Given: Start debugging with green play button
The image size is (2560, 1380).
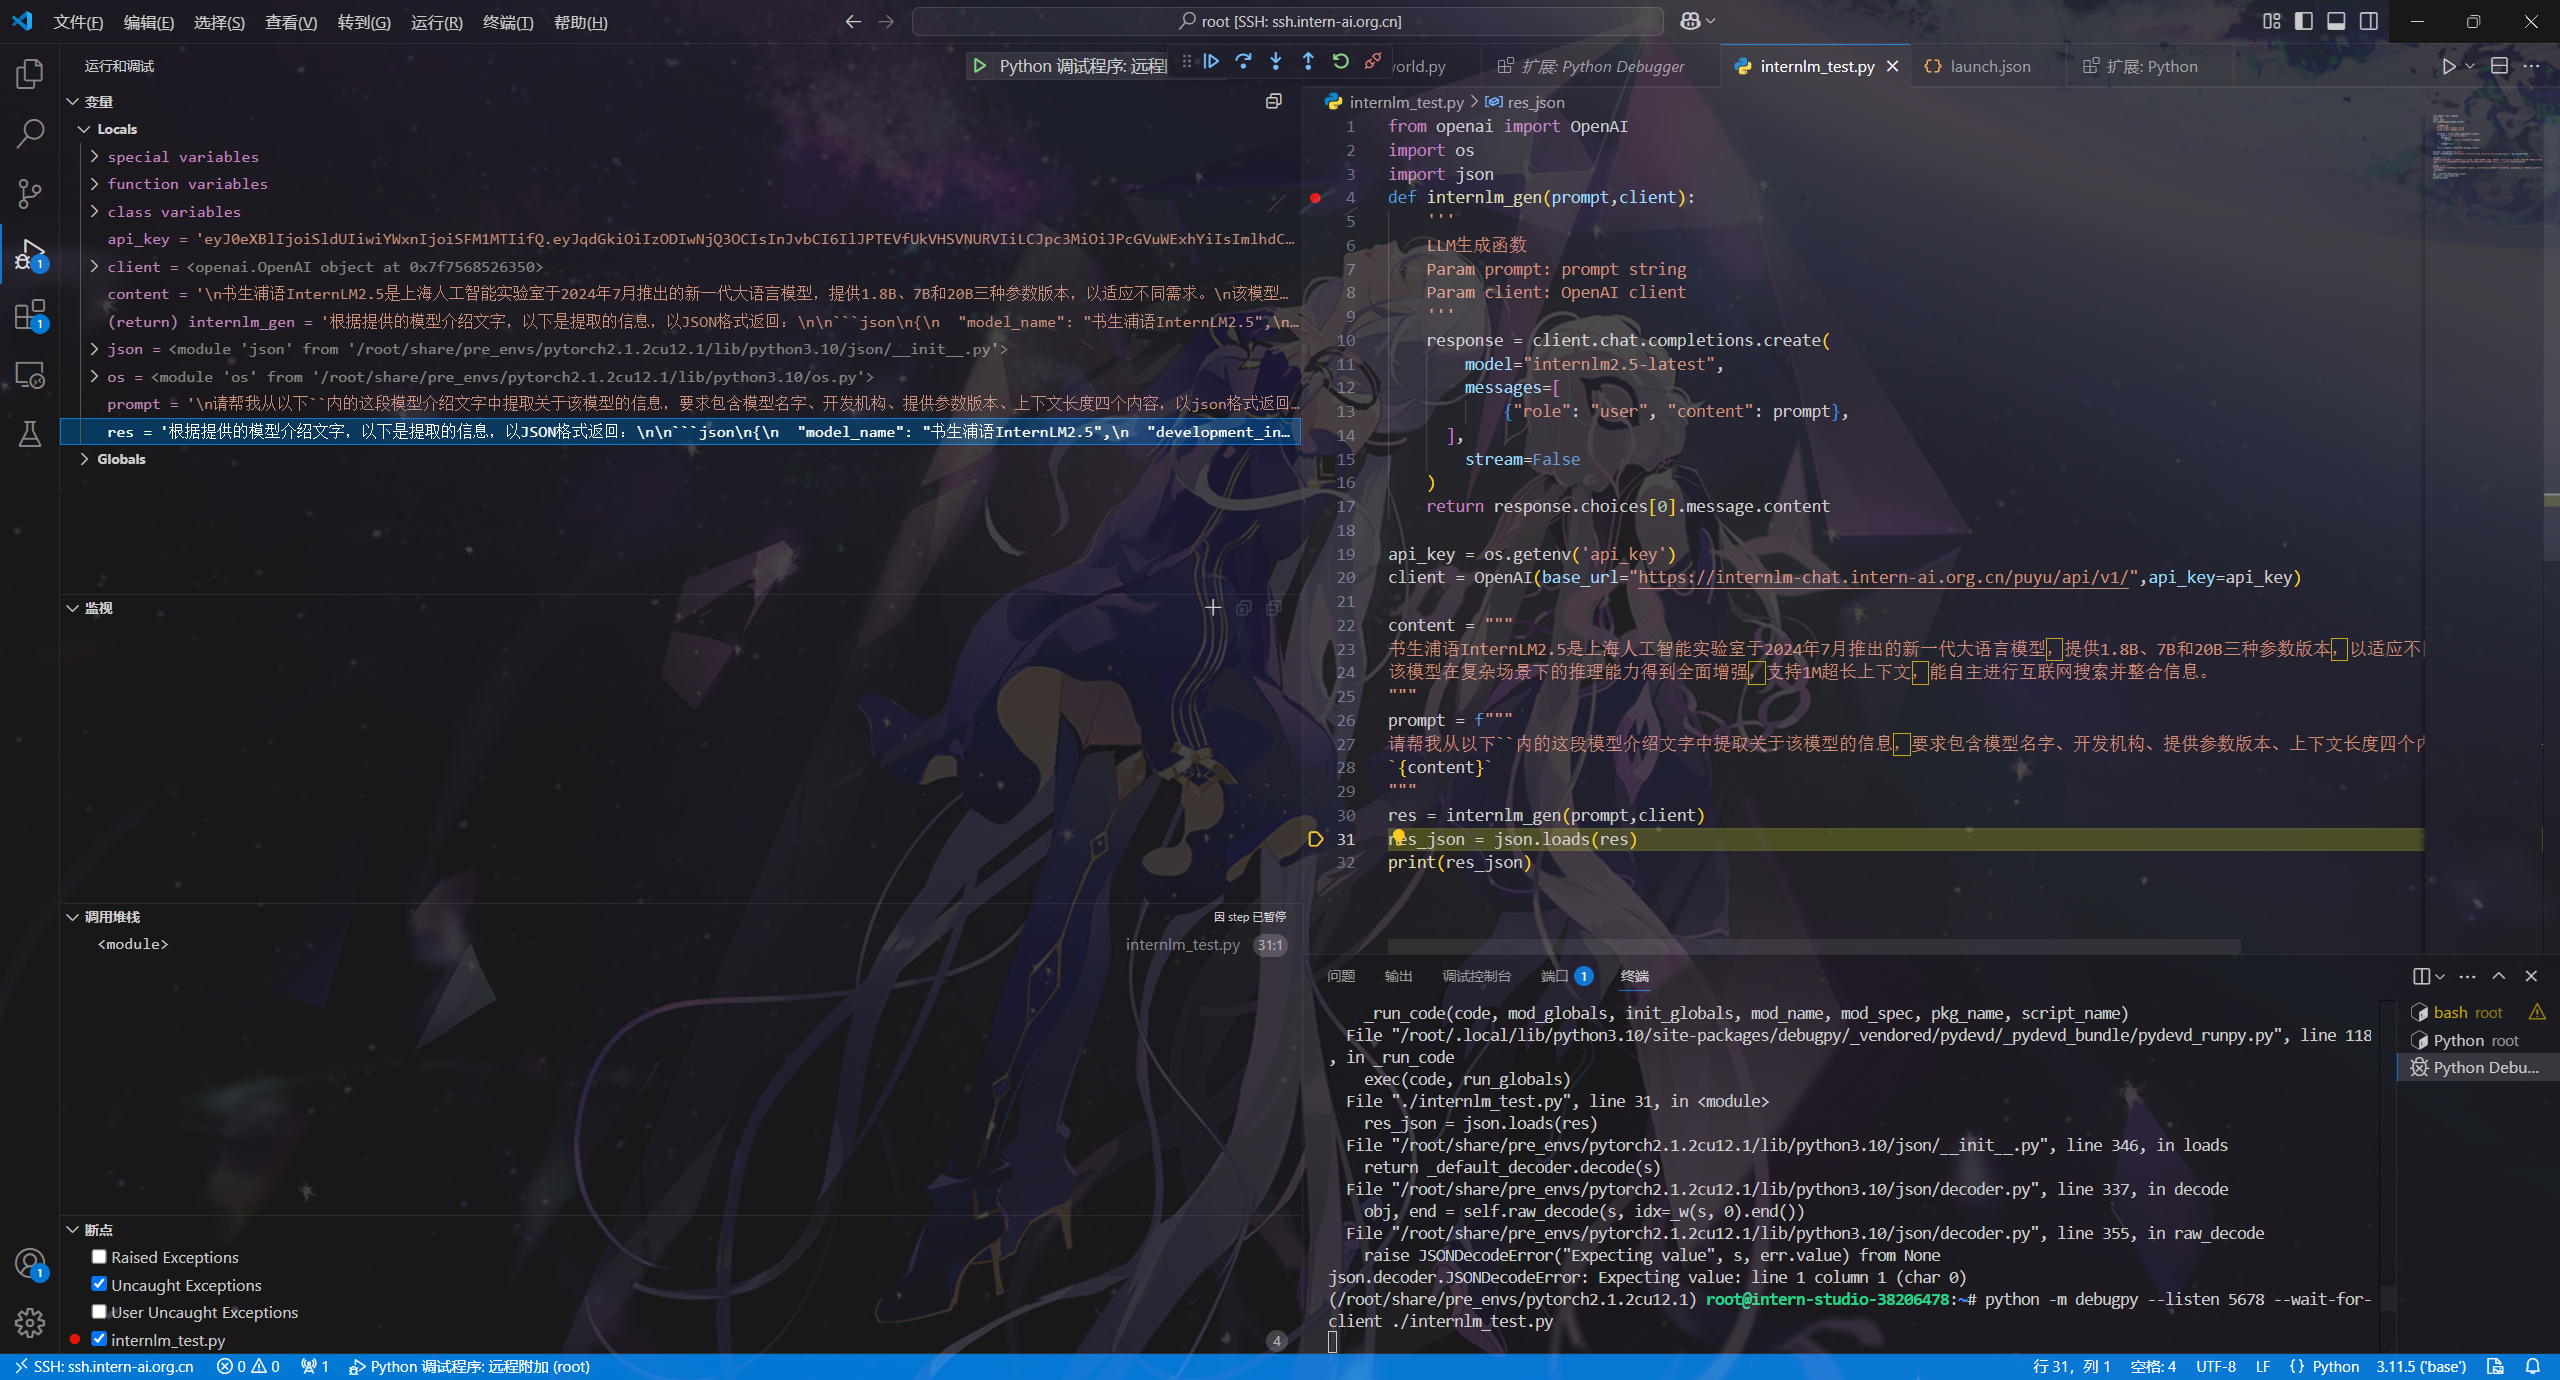Looking at the screenshot, I should point(980,66).
